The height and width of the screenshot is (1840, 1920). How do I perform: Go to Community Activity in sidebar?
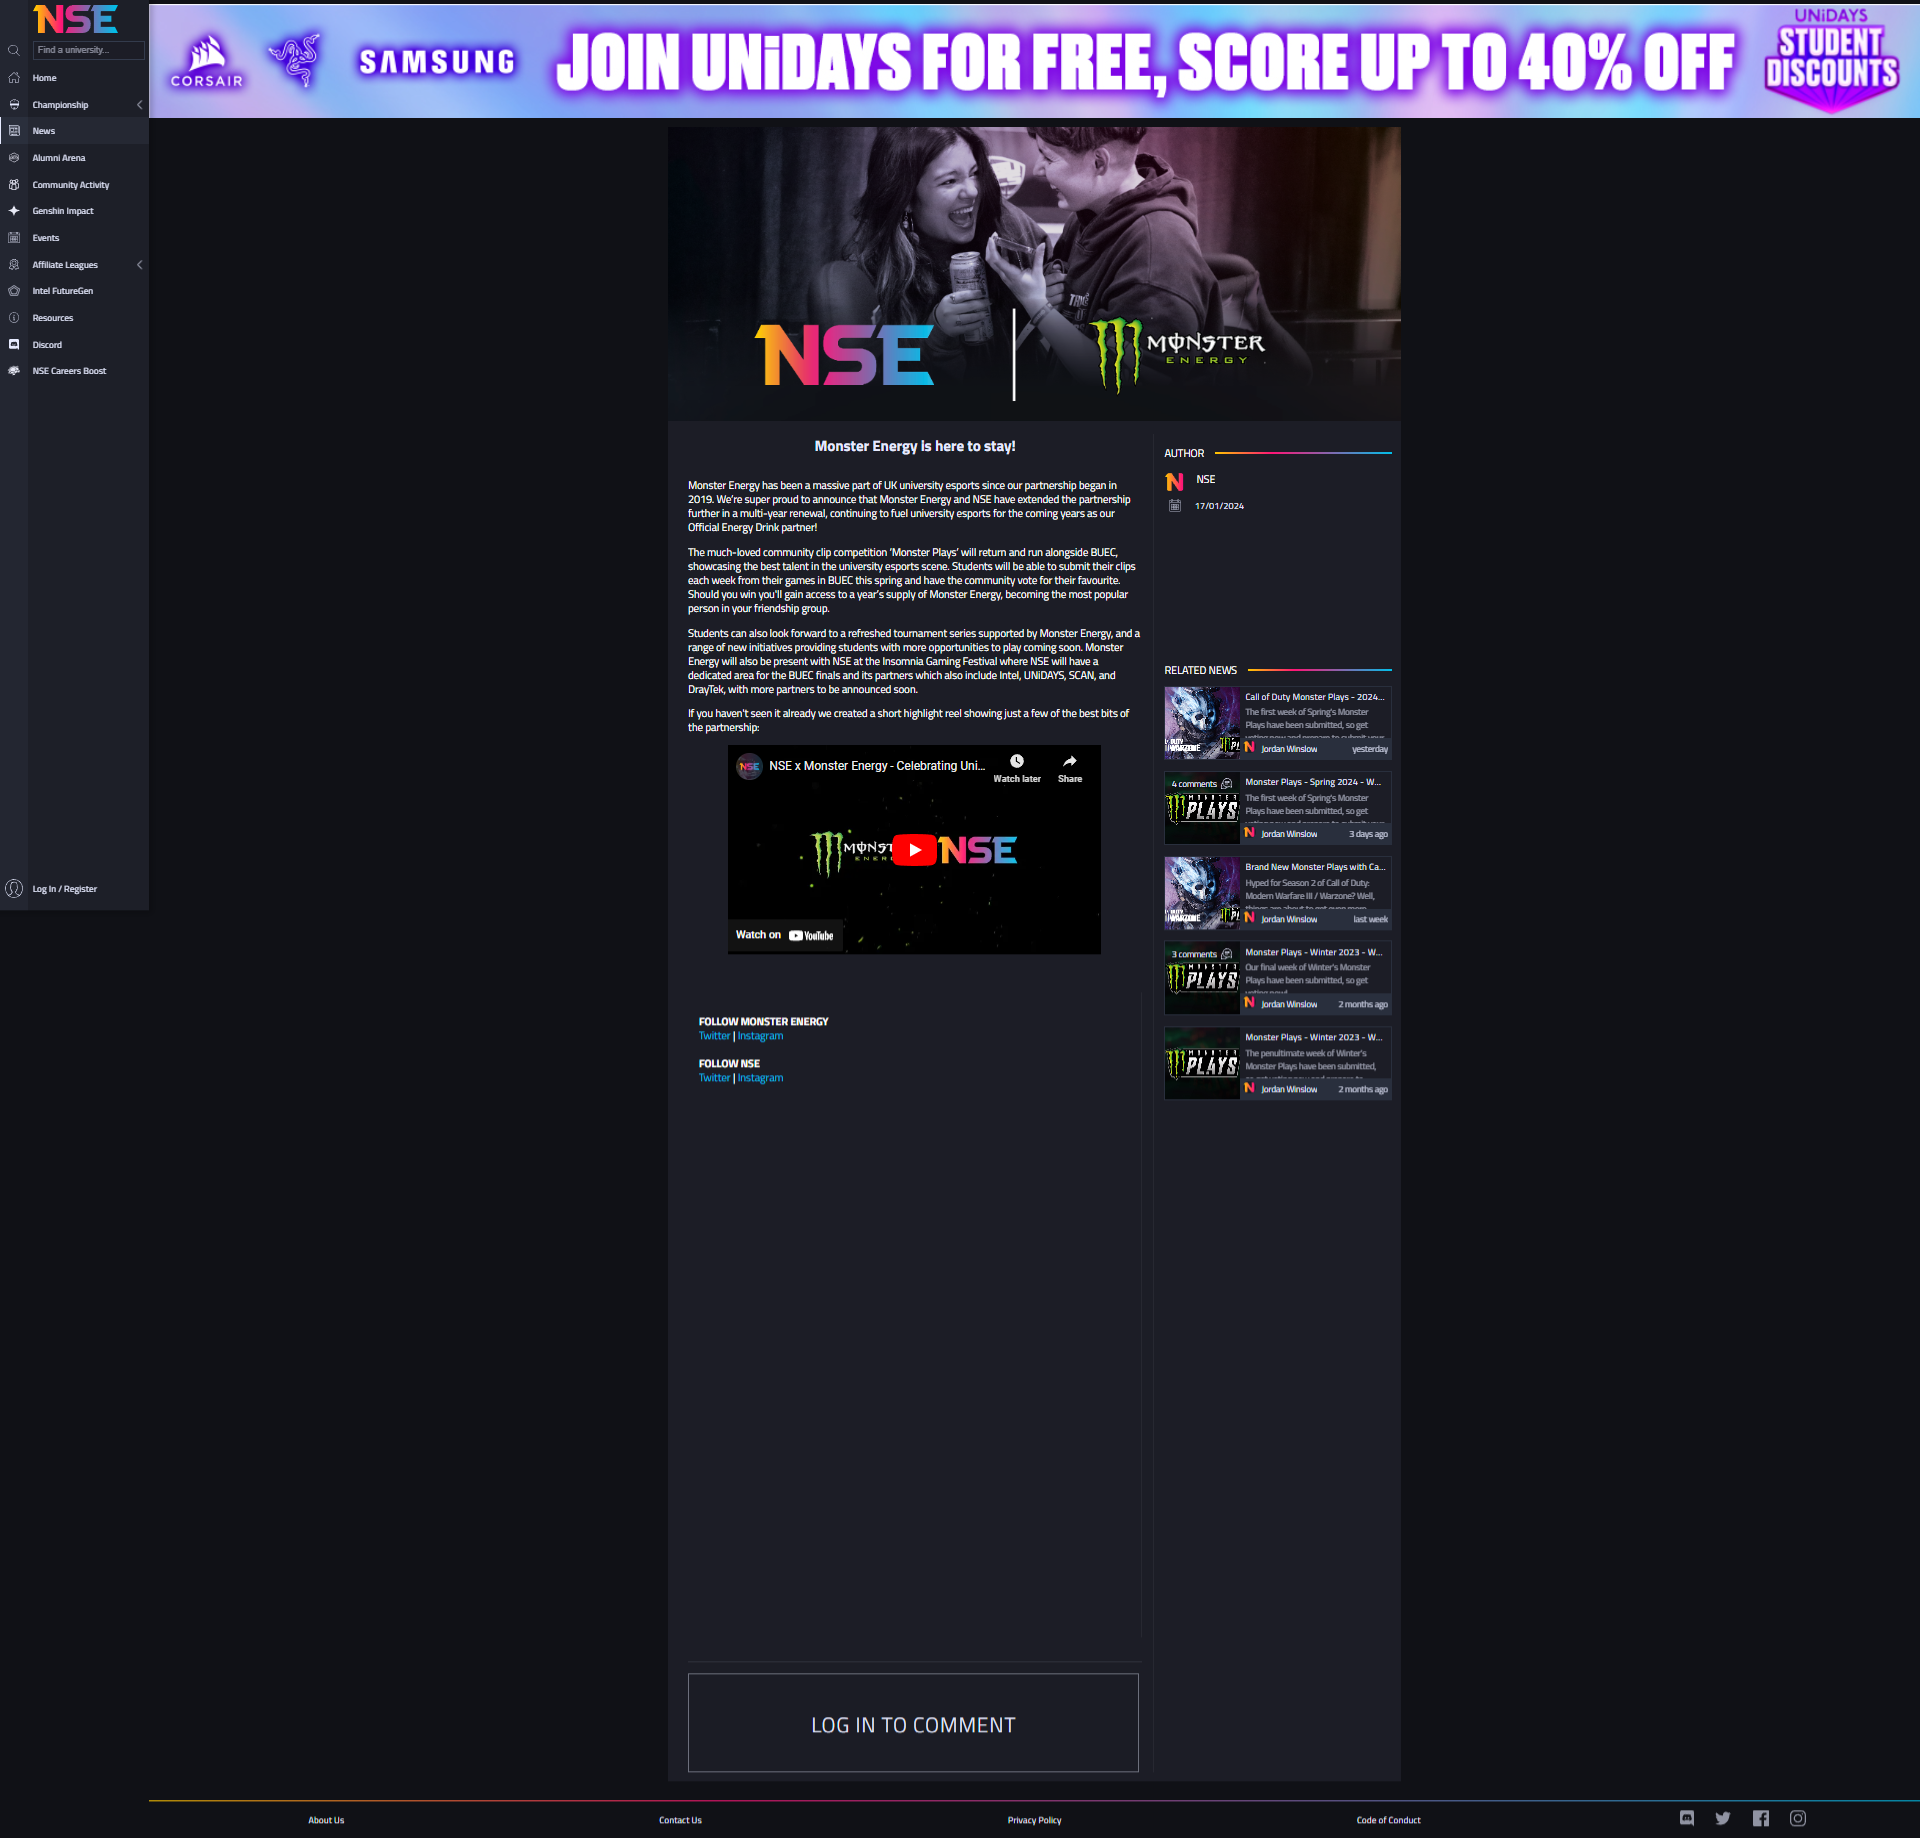pos(70,185)
